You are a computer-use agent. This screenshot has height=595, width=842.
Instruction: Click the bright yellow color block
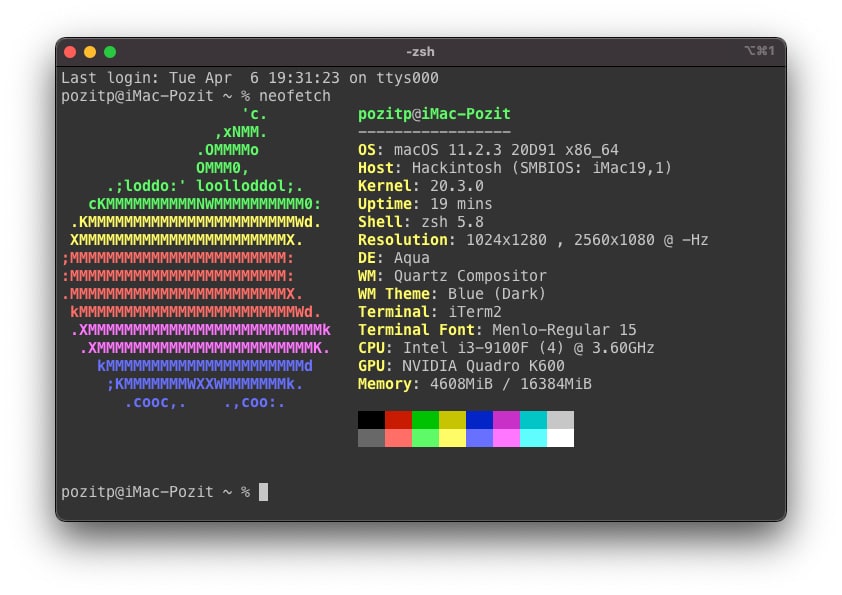pos(453,438)
